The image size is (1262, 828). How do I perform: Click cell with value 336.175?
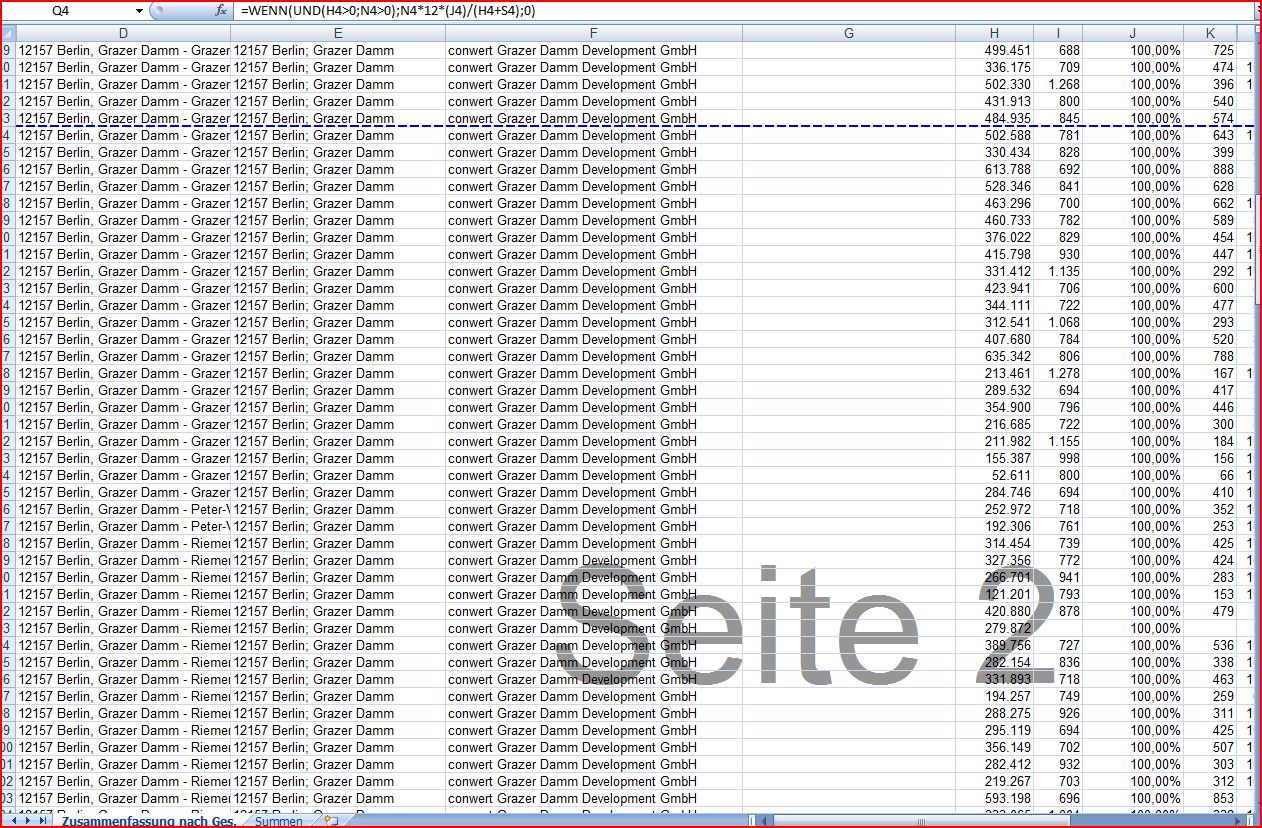pyautogui.click(x=994, y=67)
